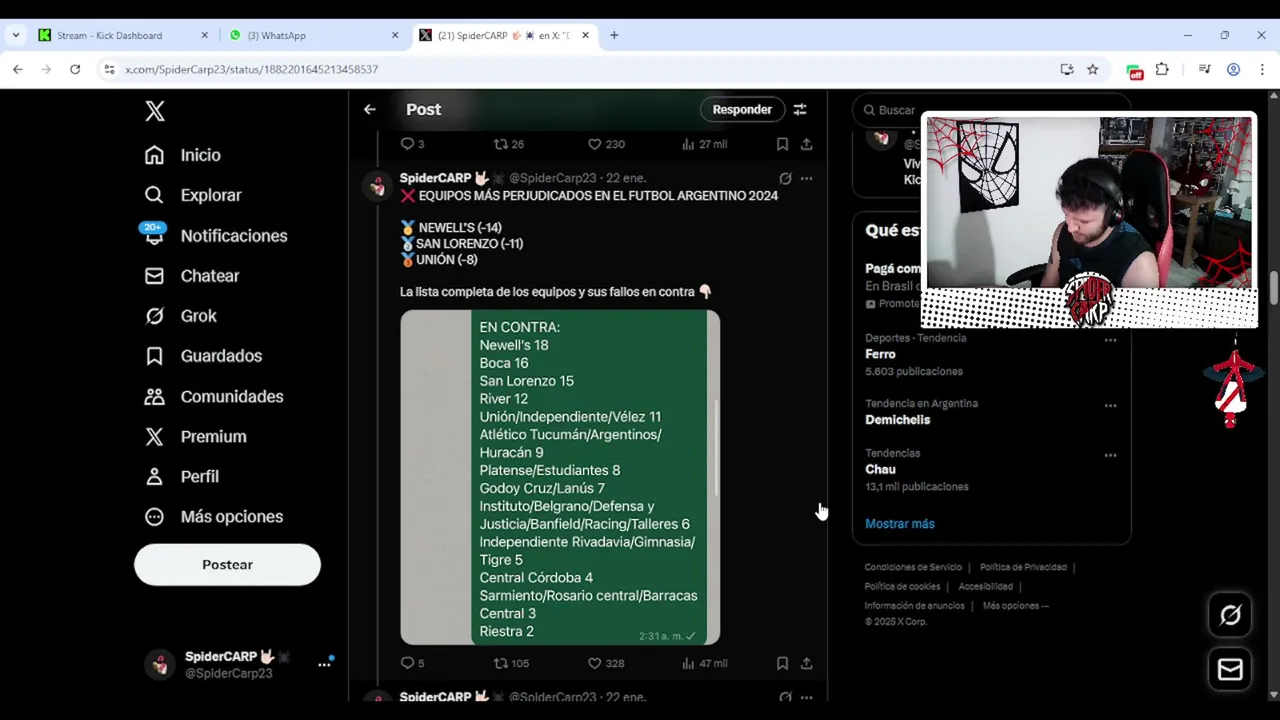The height and width of the screenshot is (720, 1280).
Task: Like the post with 328 likes
Action: (x=605, y=663)
